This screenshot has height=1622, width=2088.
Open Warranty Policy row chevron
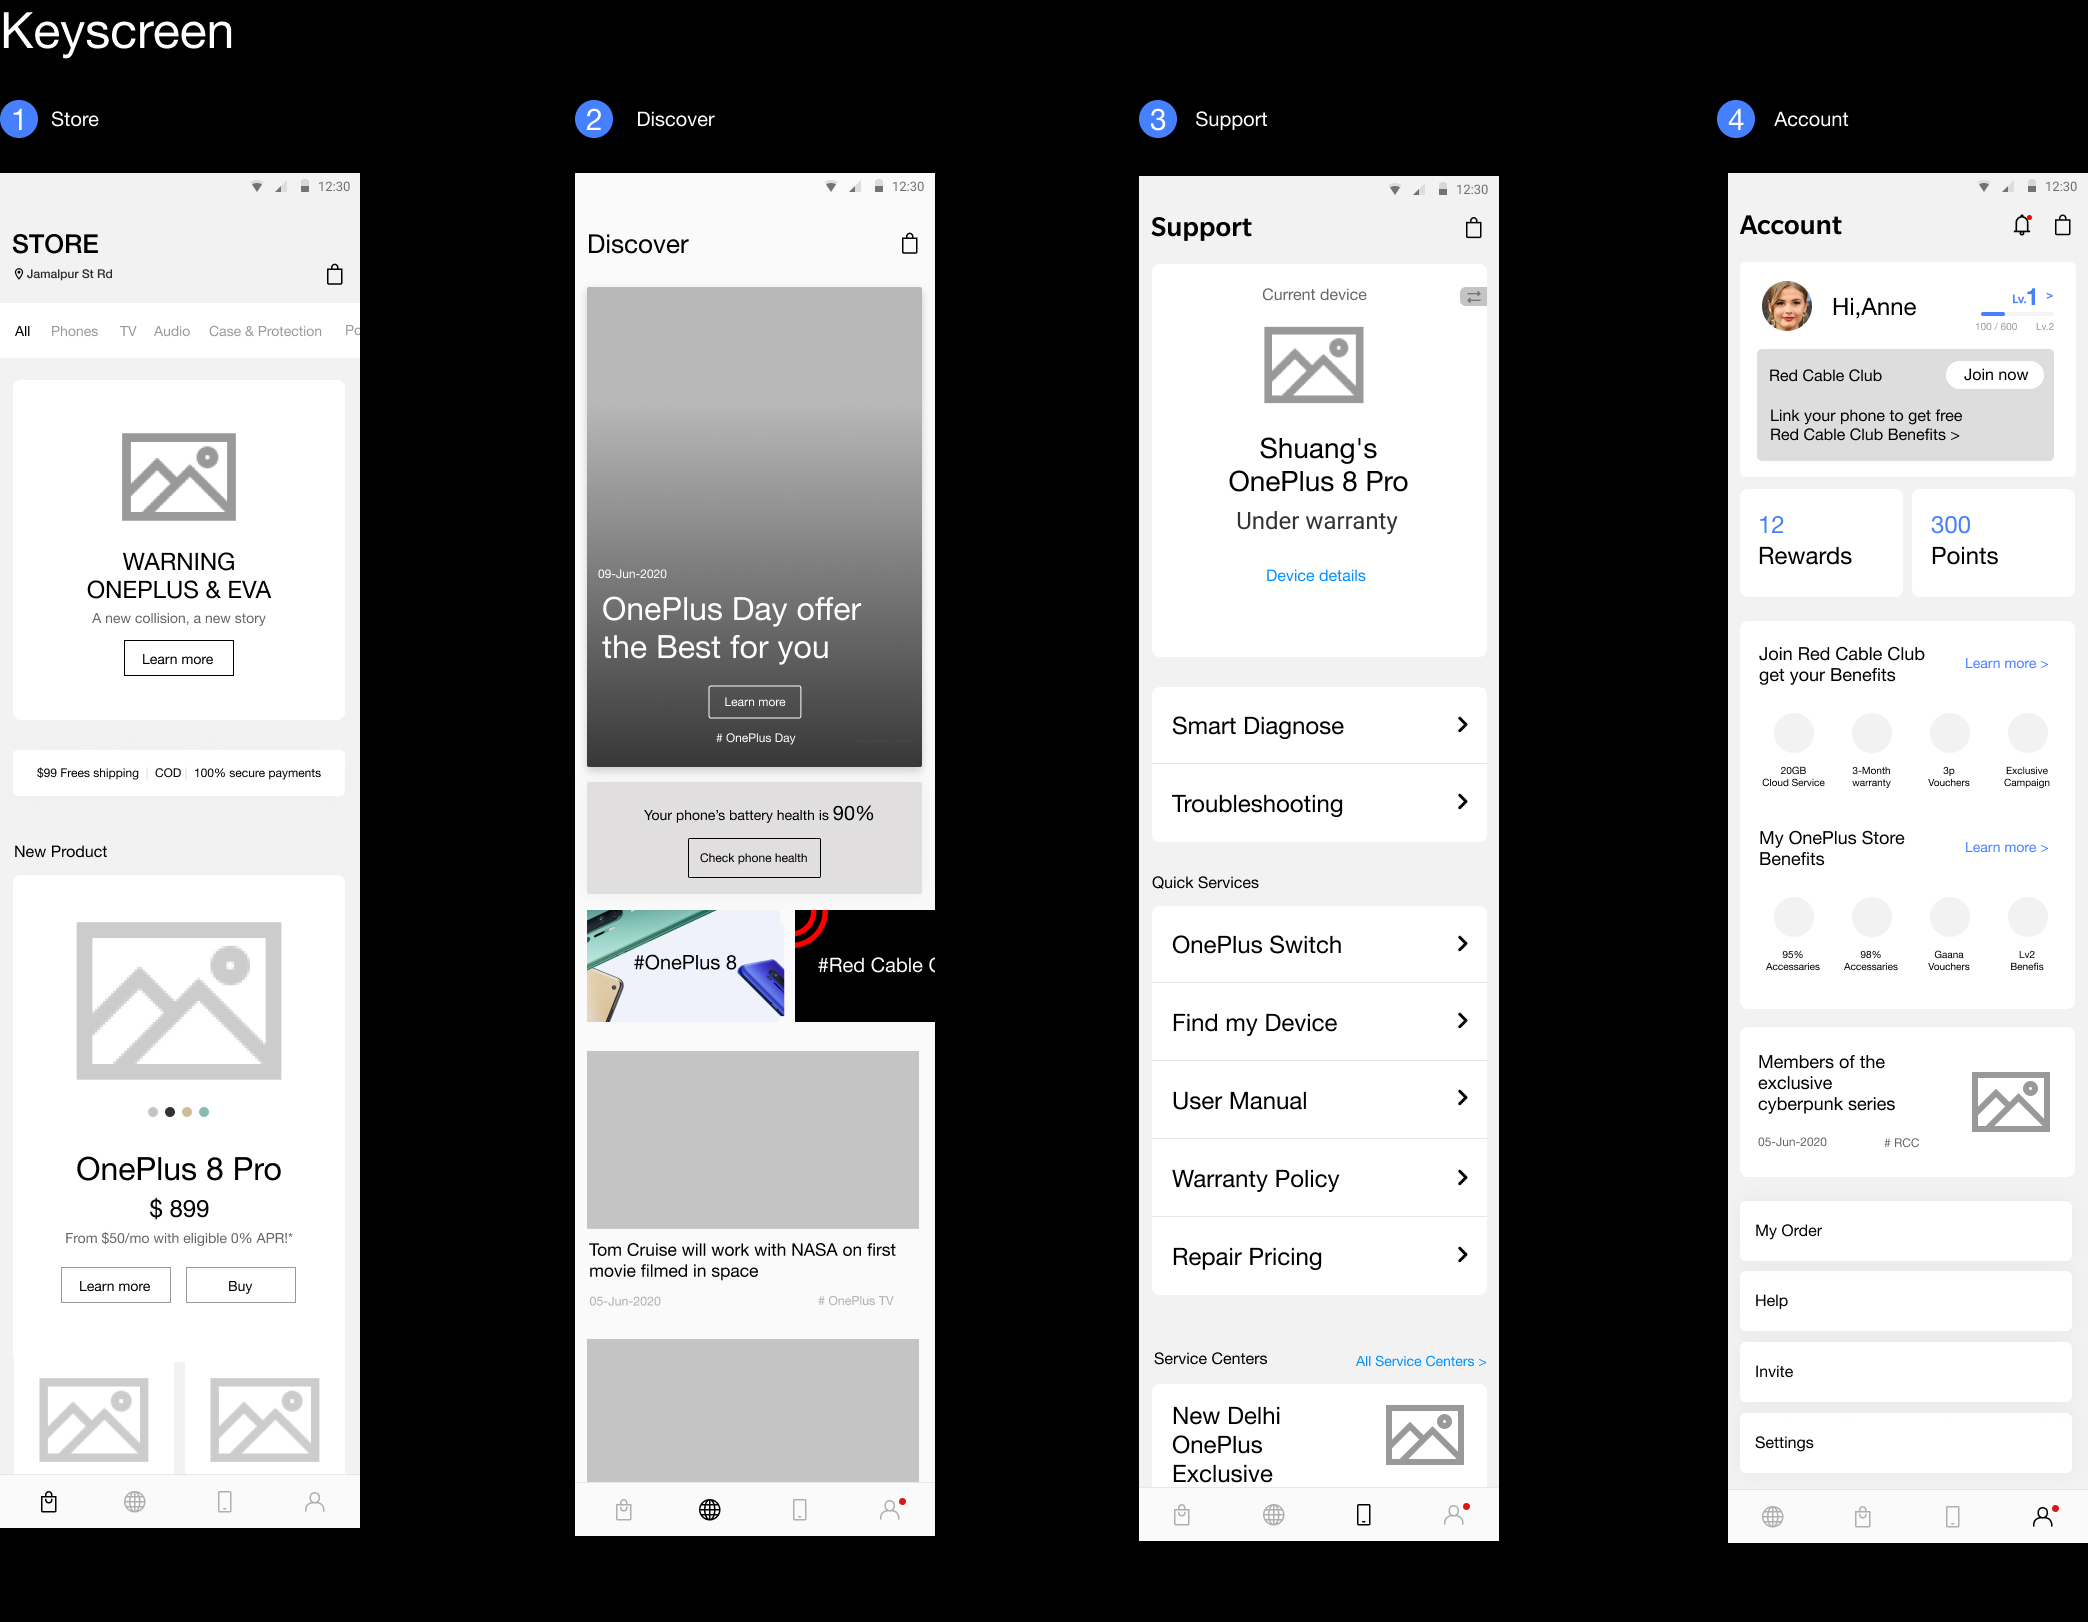point(1463,1178)
